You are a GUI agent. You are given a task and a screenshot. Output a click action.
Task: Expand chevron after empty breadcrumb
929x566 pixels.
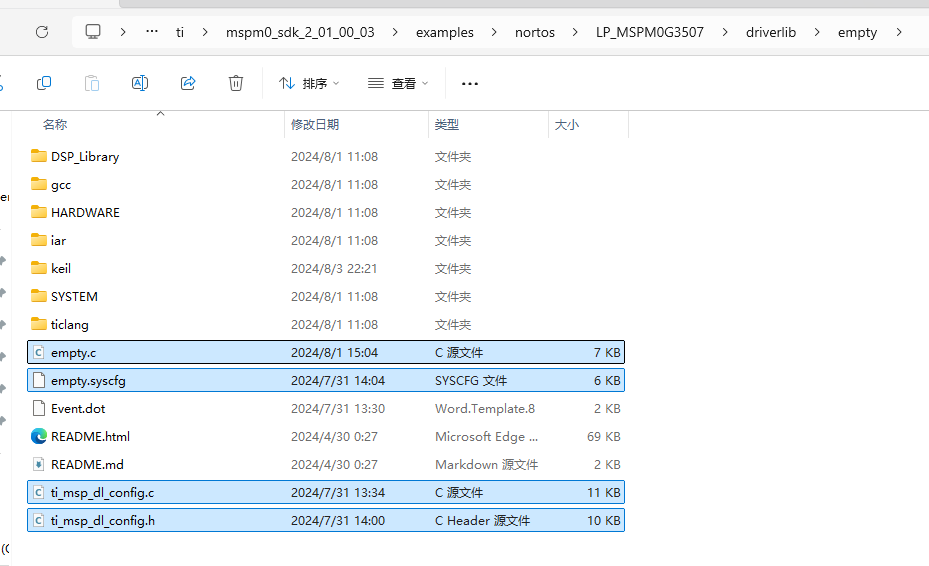click(899, 32)
